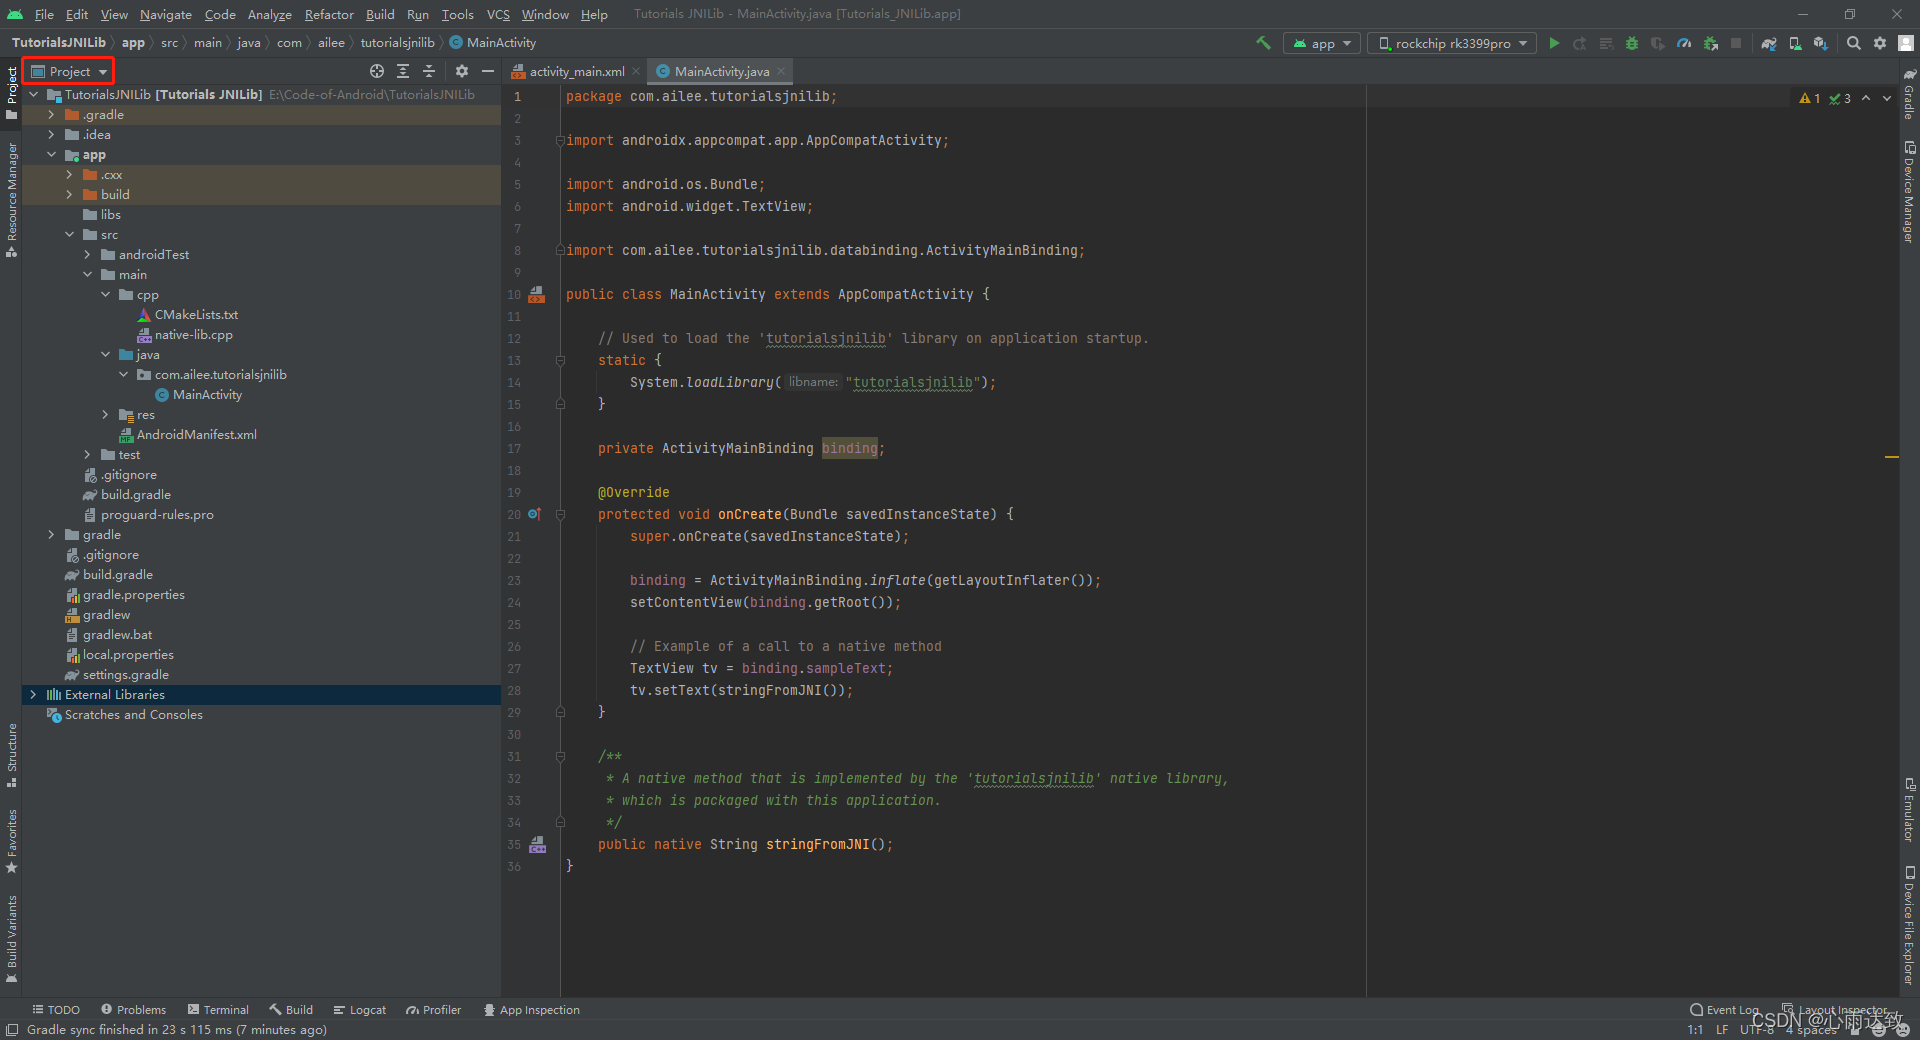The width and height of the screenshot is (1920, 1040).
Task: Attach debugger to Android process
Action: click(1710, 43)
